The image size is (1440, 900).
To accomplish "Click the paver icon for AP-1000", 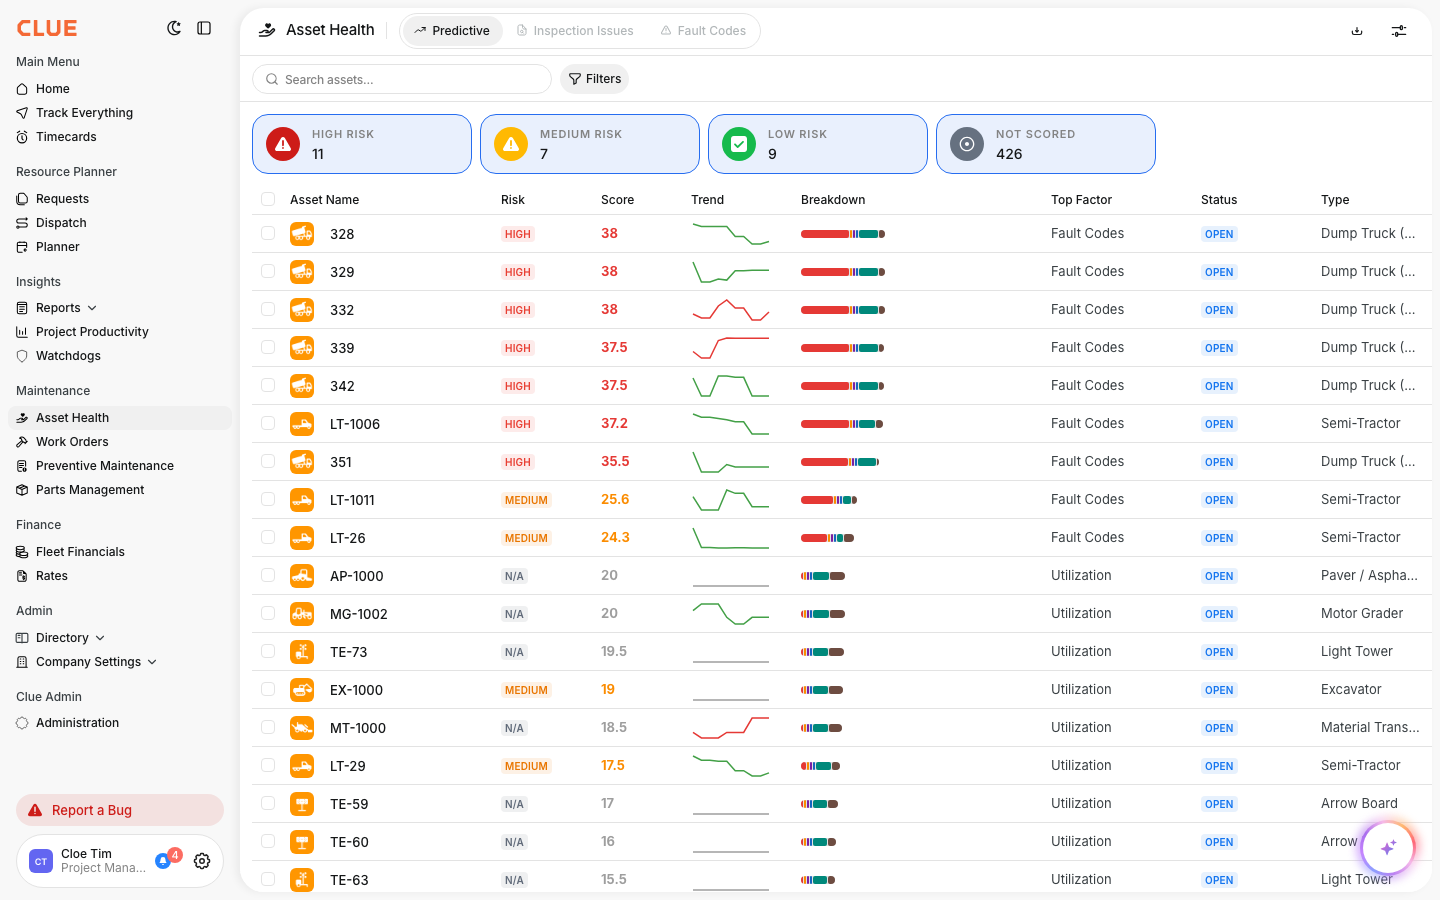I will click(302, 576).
